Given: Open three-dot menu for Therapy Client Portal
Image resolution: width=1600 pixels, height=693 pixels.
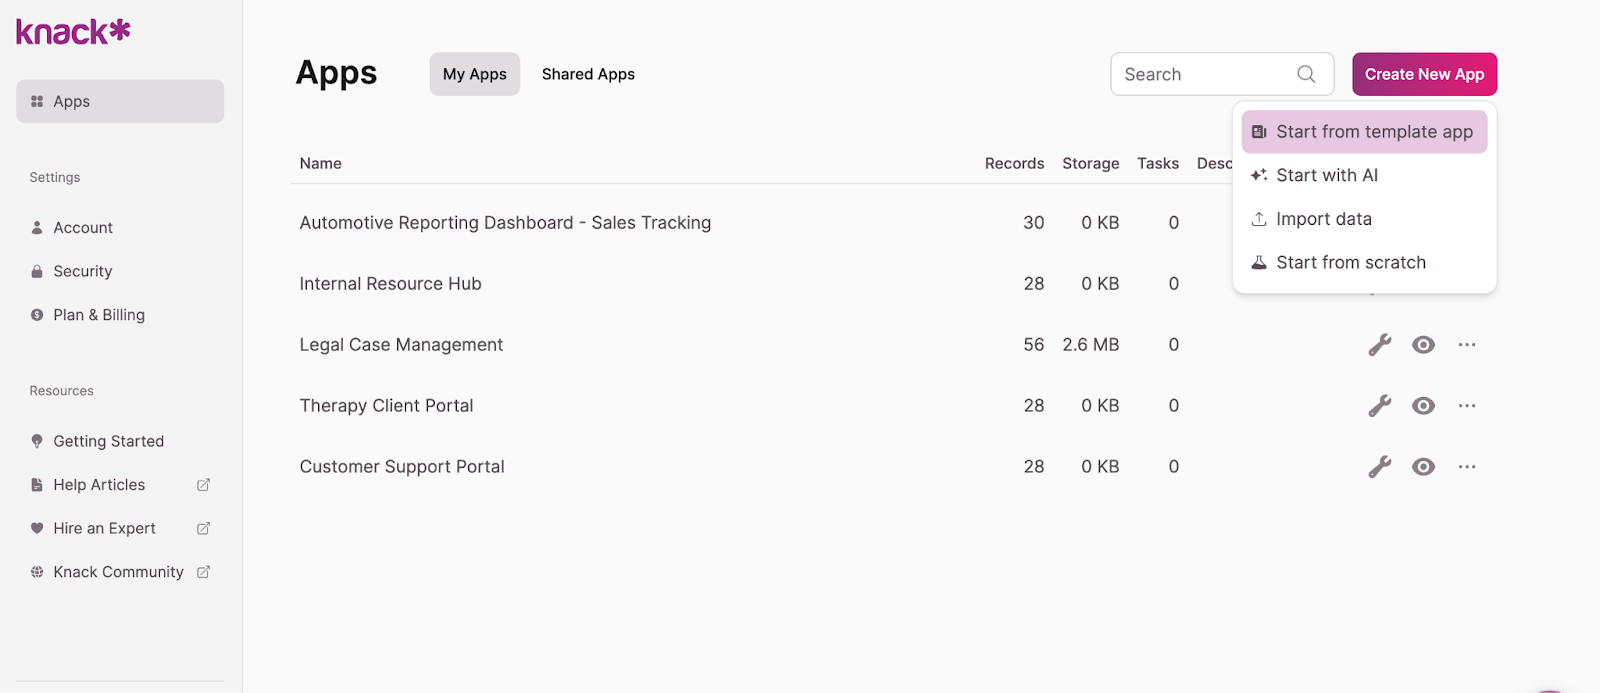Looking at the screenshot, I should click(1467, 406).
